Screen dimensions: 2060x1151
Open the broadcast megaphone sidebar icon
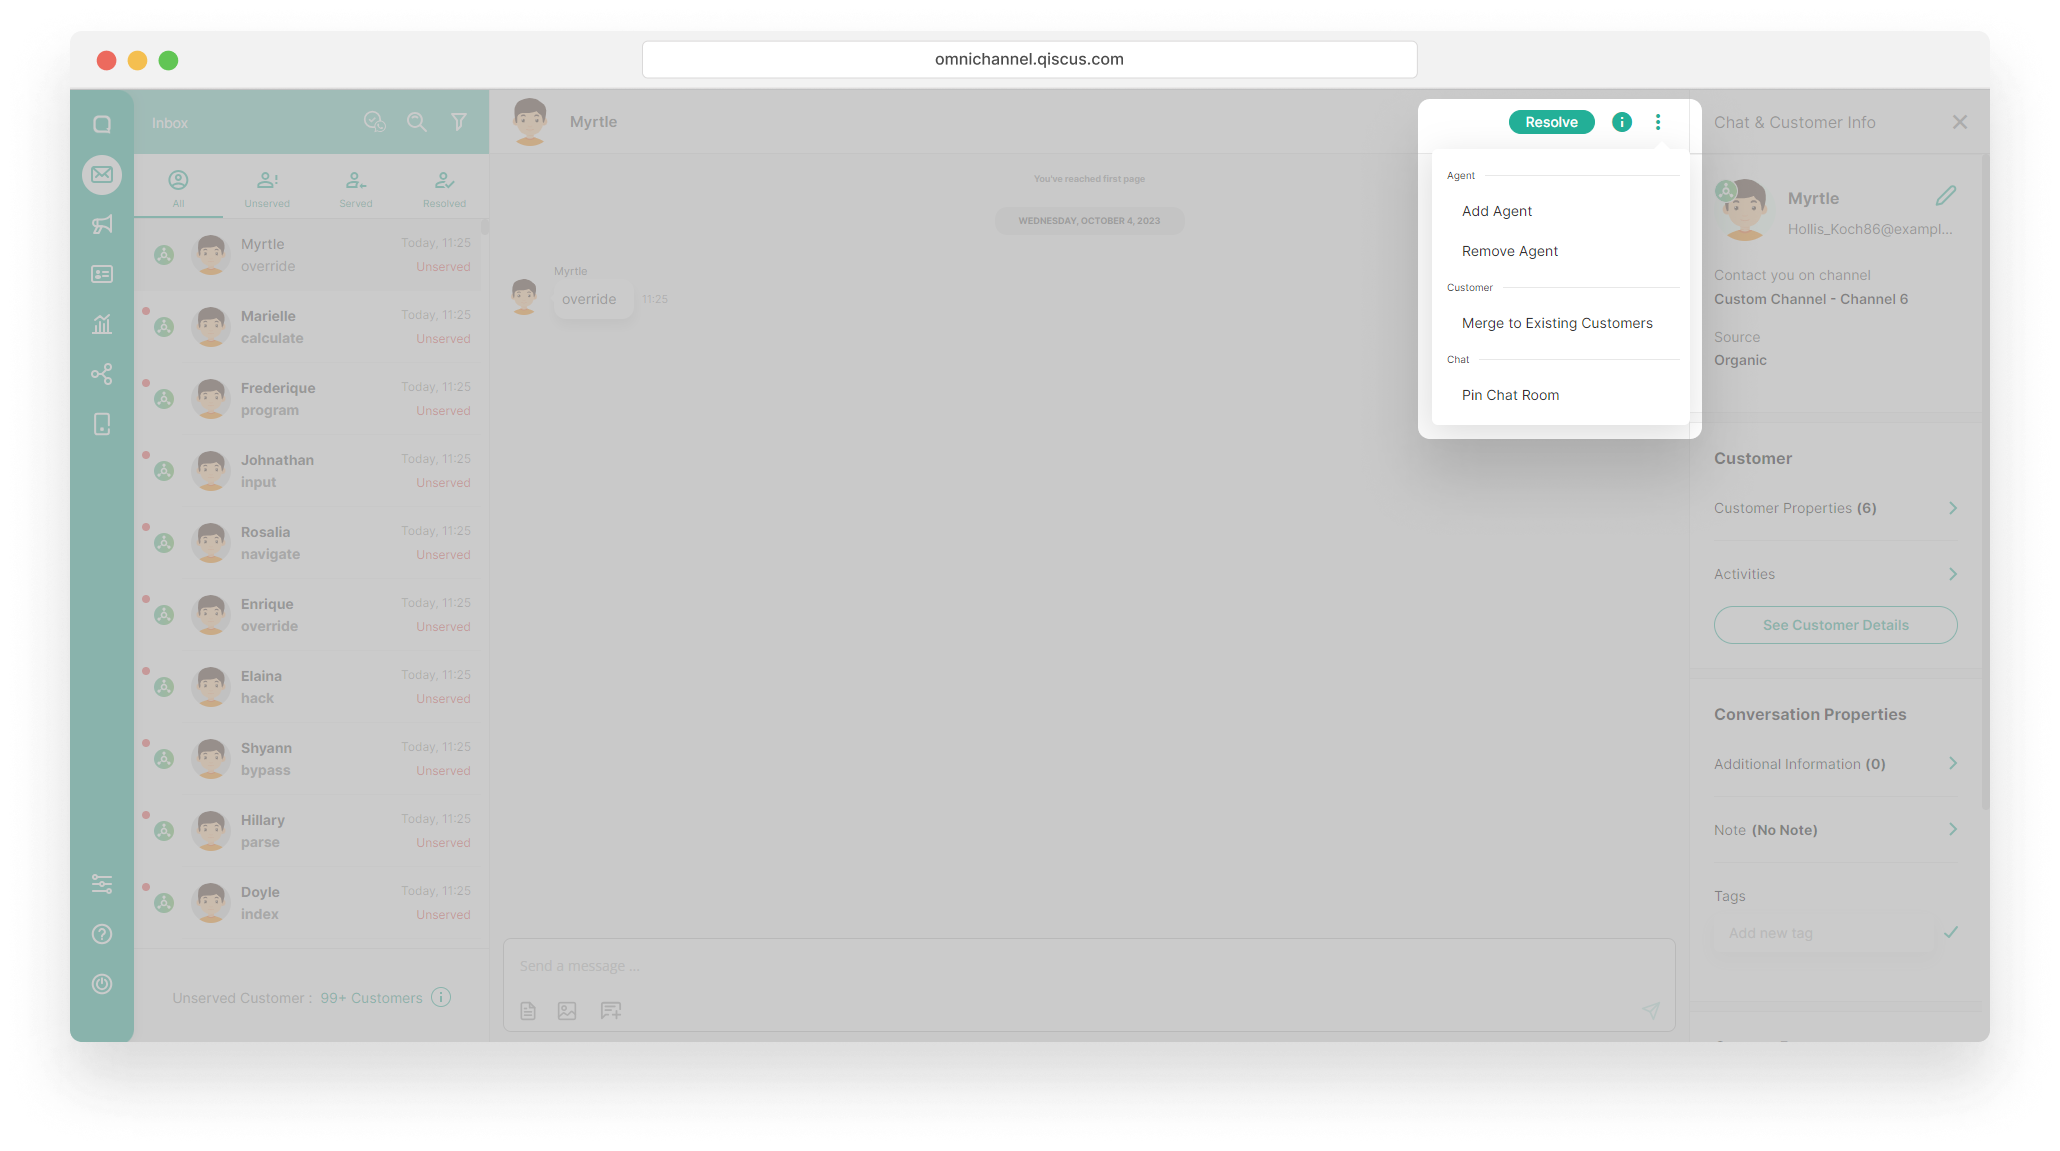[102, 225]
